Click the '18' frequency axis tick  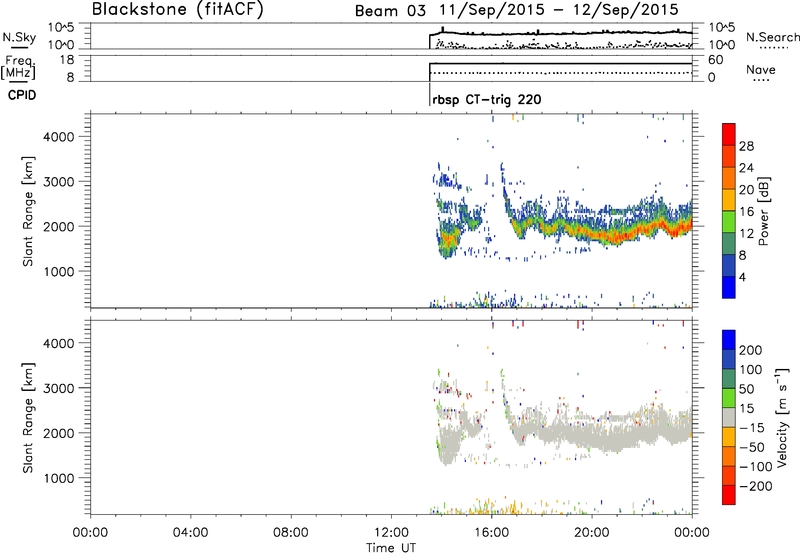click(x=67, y=60)
